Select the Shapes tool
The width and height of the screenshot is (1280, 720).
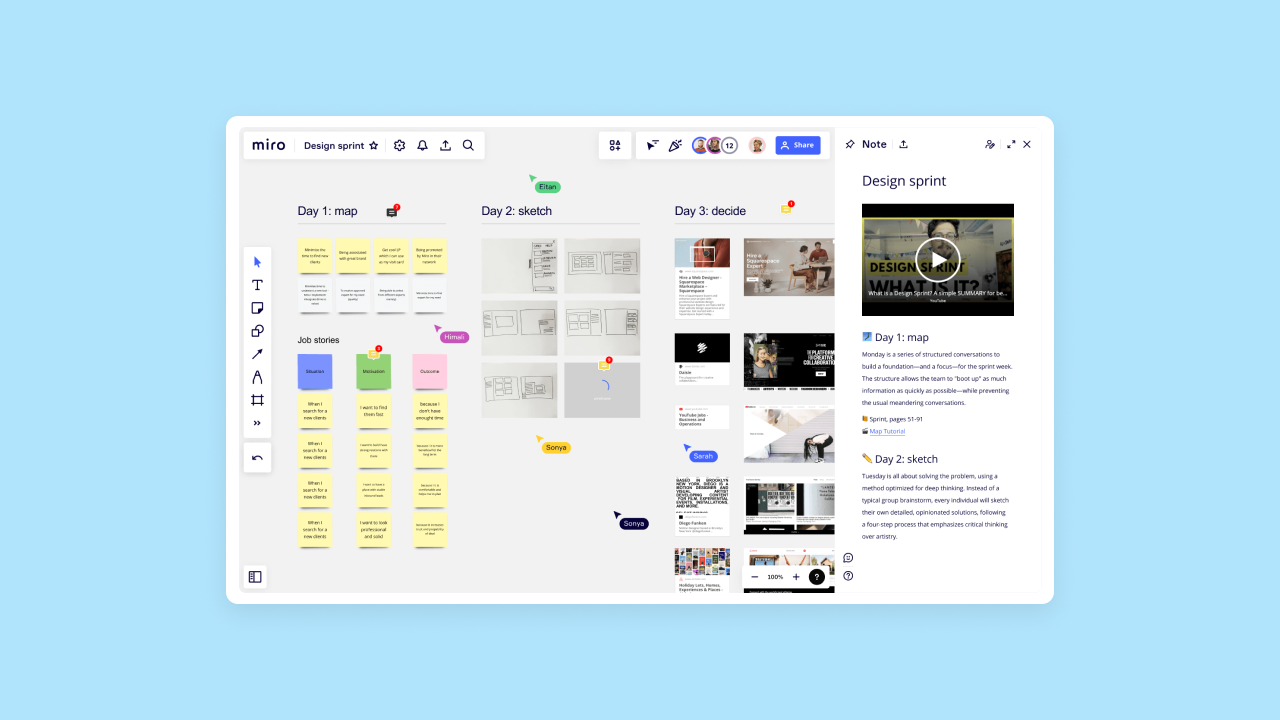click(x=257, y=330)
